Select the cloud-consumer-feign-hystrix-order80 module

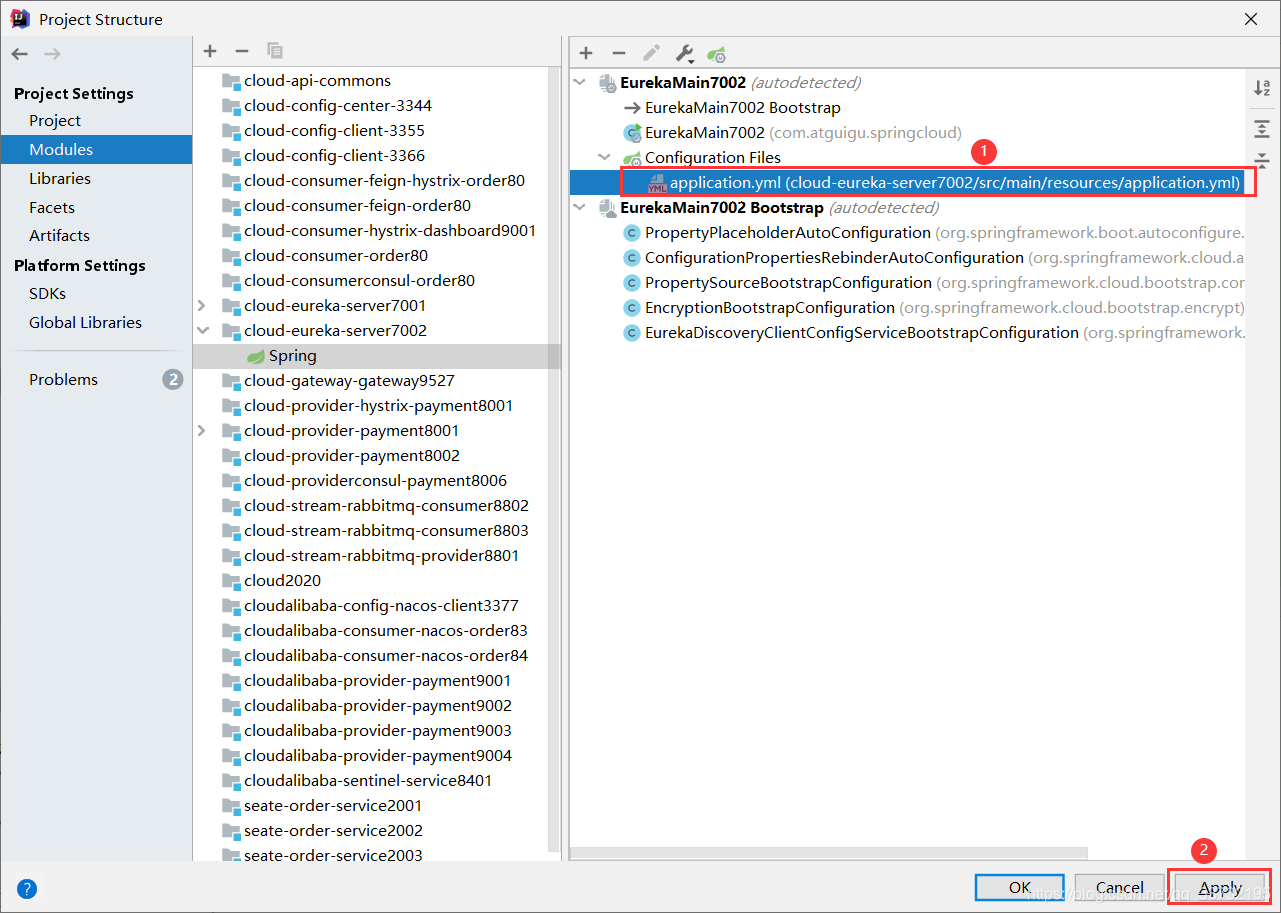tap(384, 181)
